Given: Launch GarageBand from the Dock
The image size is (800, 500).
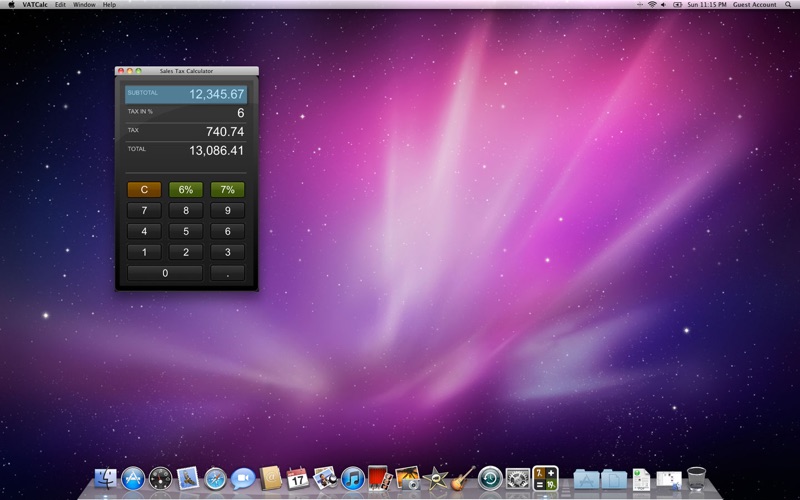Looking at the screenshot, I should (x=463, y=479).
